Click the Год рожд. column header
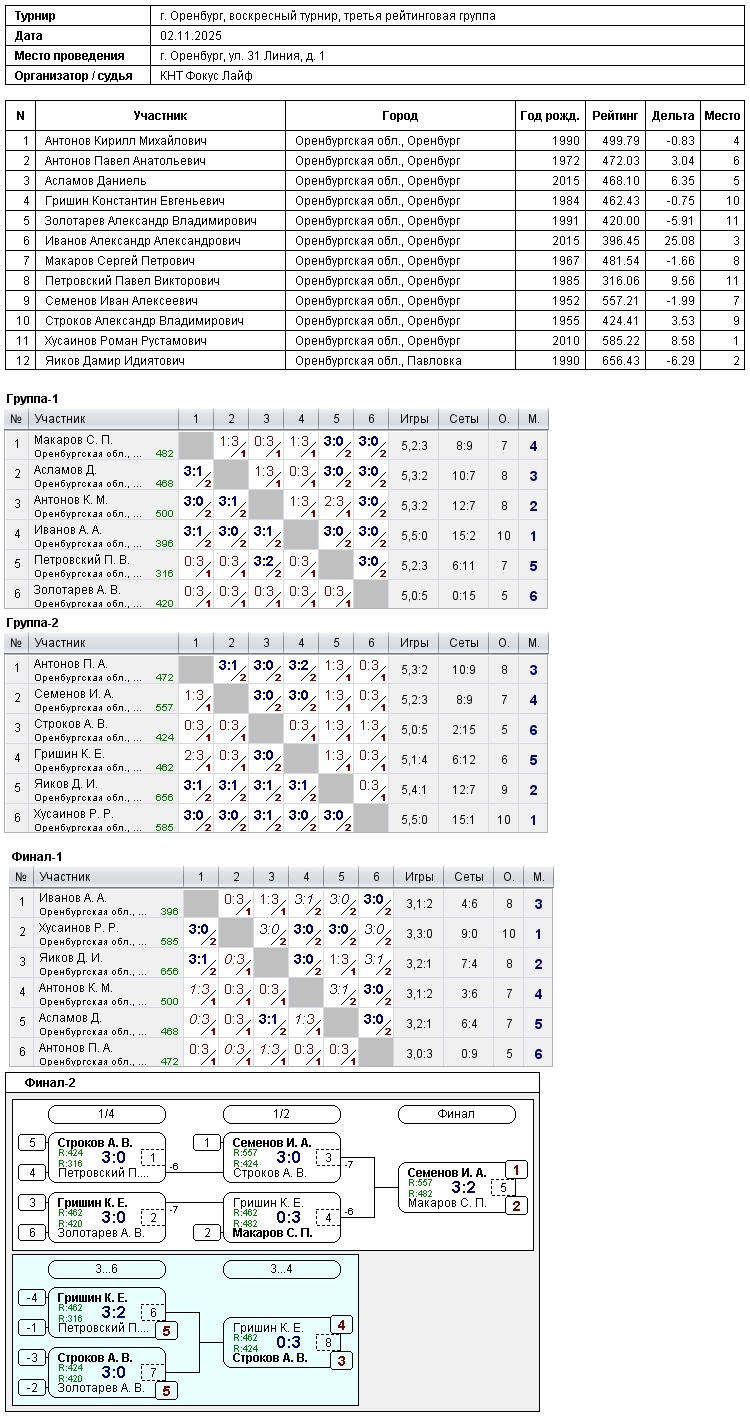Image resolution: width=750 pixels, height=1417 pixels. coord(549,116)
